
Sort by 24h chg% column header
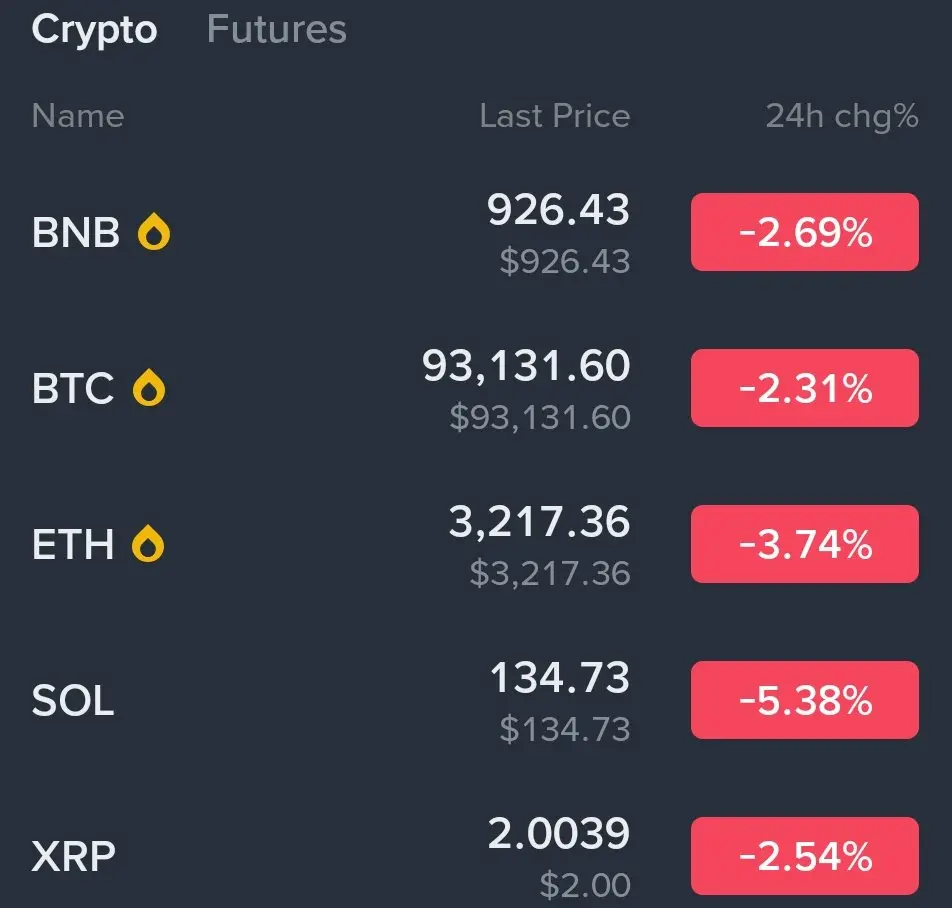point(841,116)
